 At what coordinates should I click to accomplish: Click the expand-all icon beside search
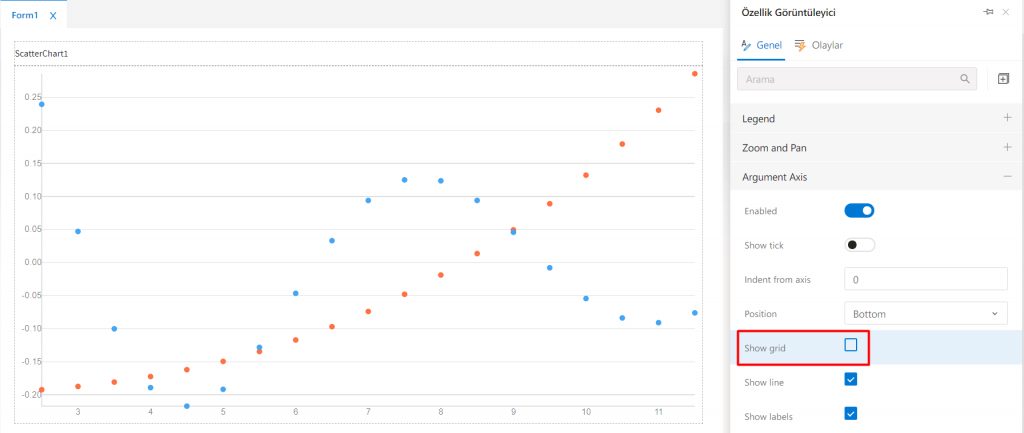coord(1004,79)
